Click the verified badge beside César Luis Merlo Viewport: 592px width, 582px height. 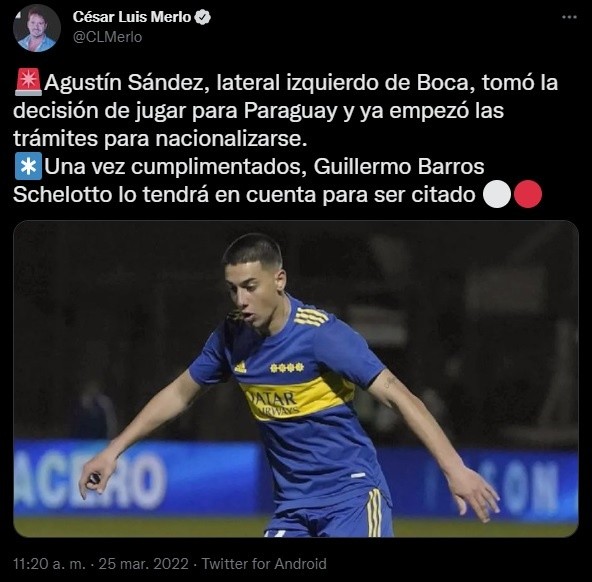pos(203,17)
